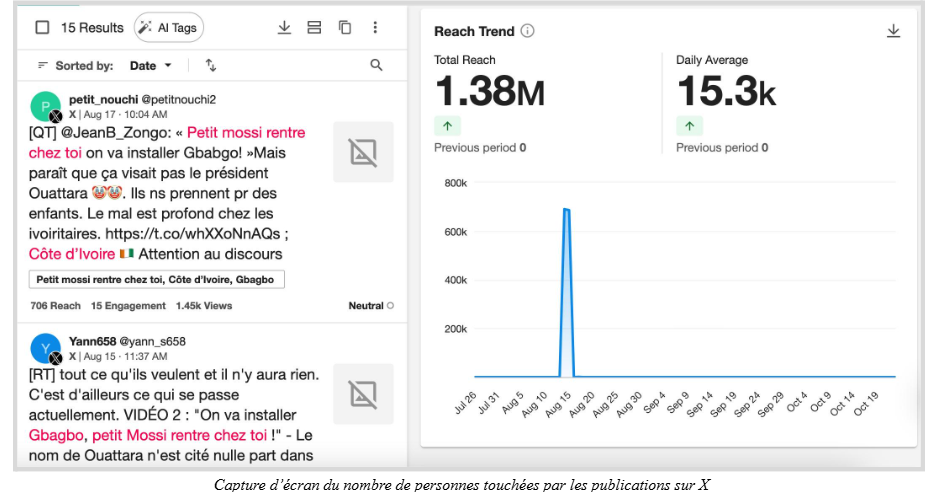
Task: Switch results to stacked list view
Action: tap(314, 28)
